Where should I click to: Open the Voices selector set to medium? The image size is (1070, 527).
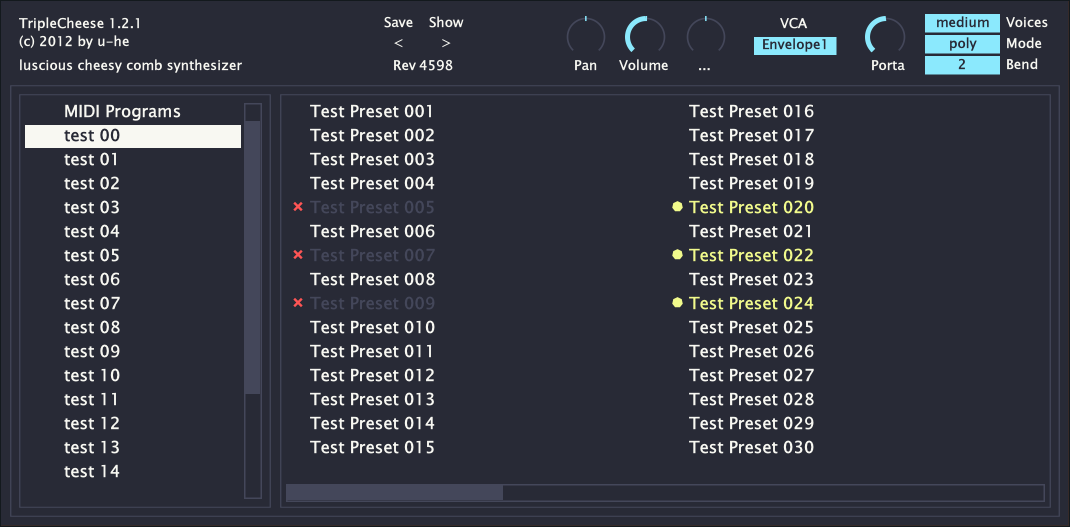click(x=962, y=23)
